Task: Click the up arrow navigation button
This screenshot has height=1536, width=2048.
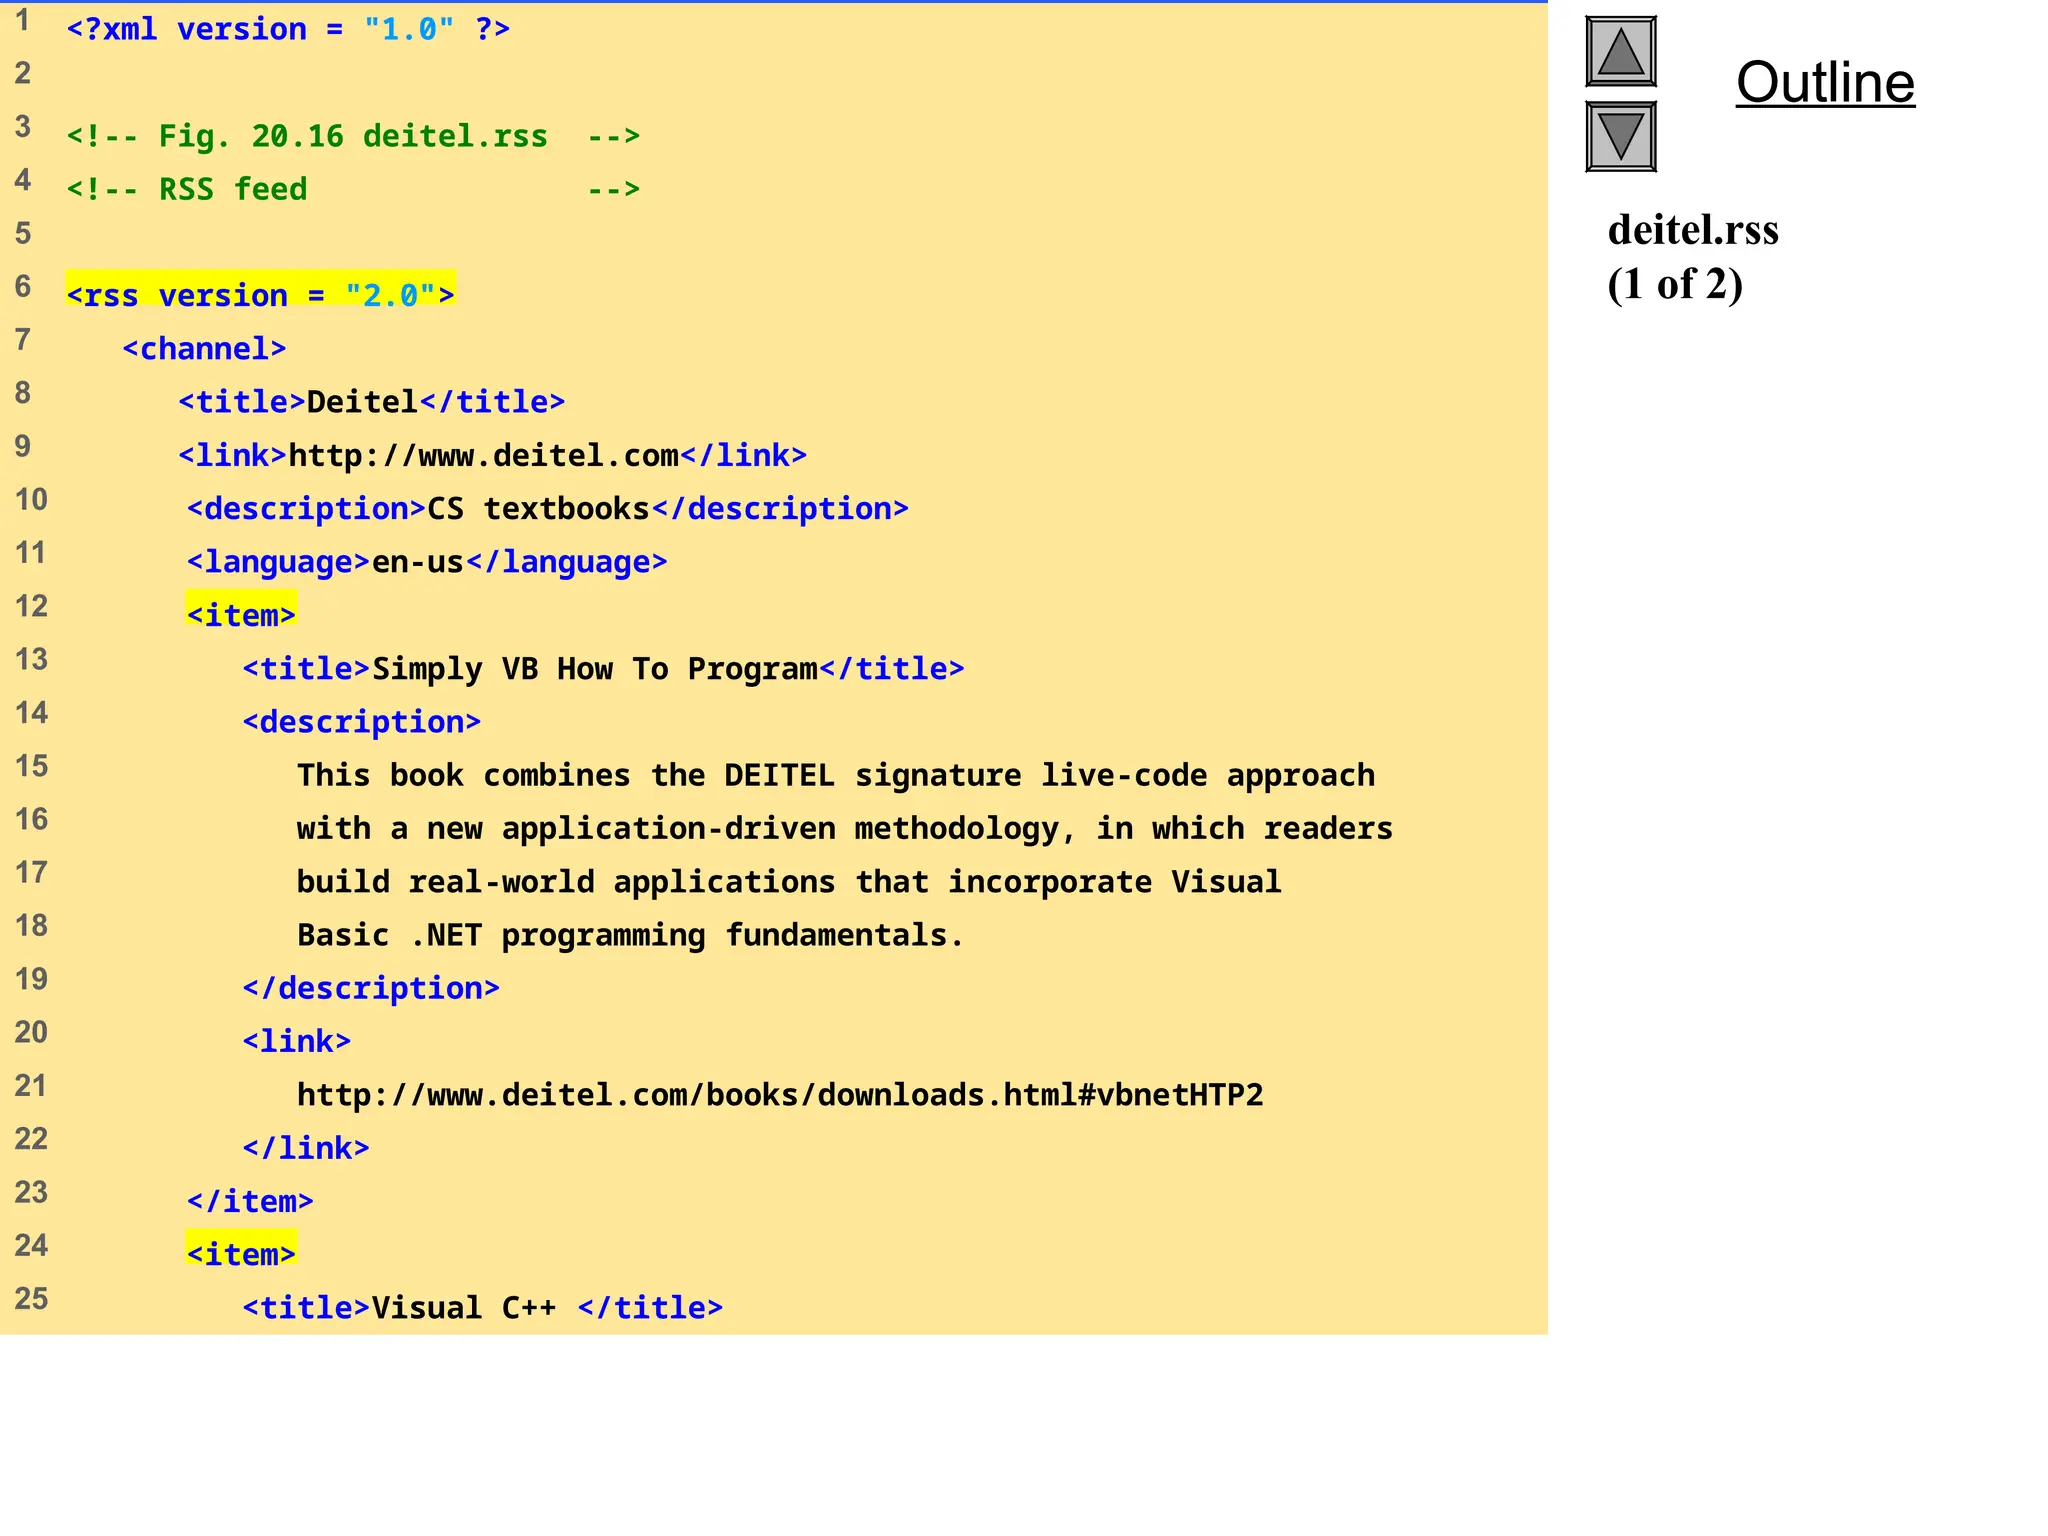Action: tap(1621, 52)
